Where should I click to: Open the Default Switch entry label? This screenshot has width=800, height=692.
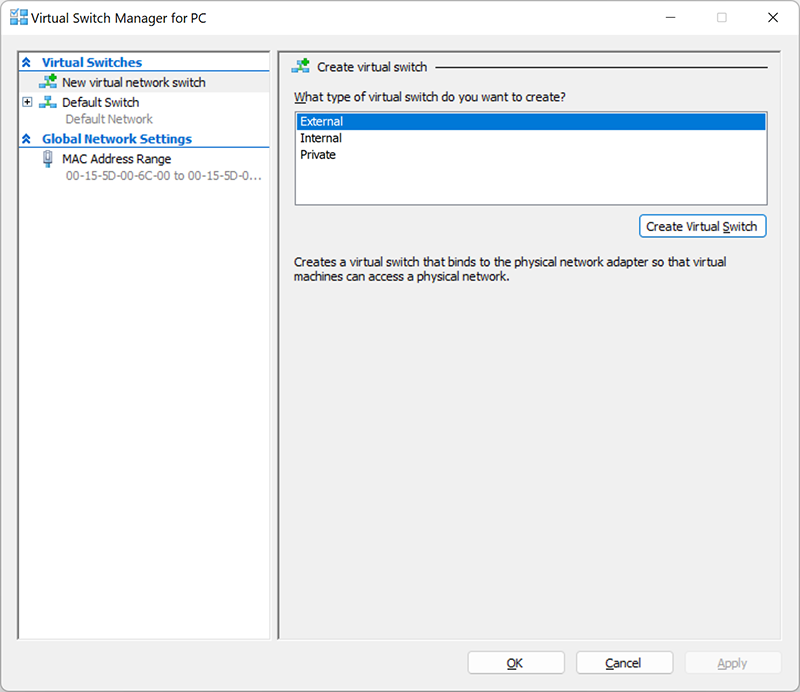100,102
